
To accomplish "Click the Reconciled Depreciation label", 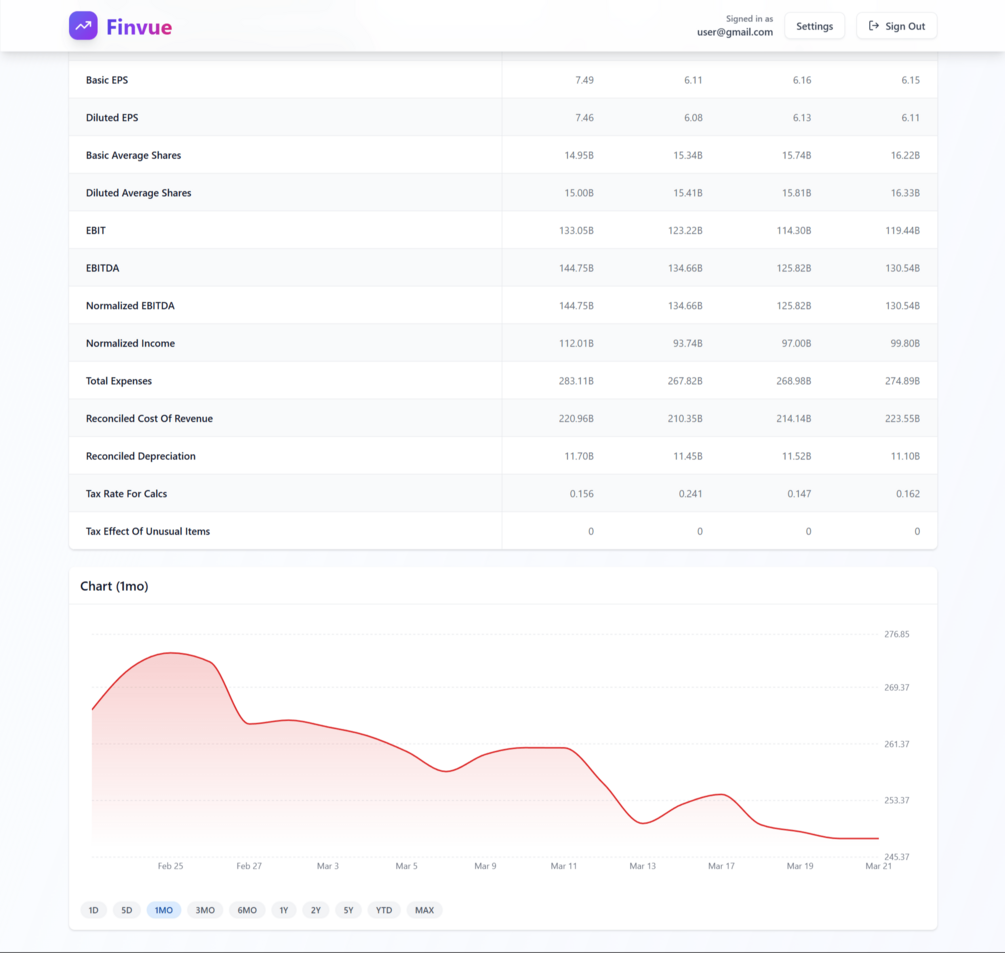I will coord(140,456).
